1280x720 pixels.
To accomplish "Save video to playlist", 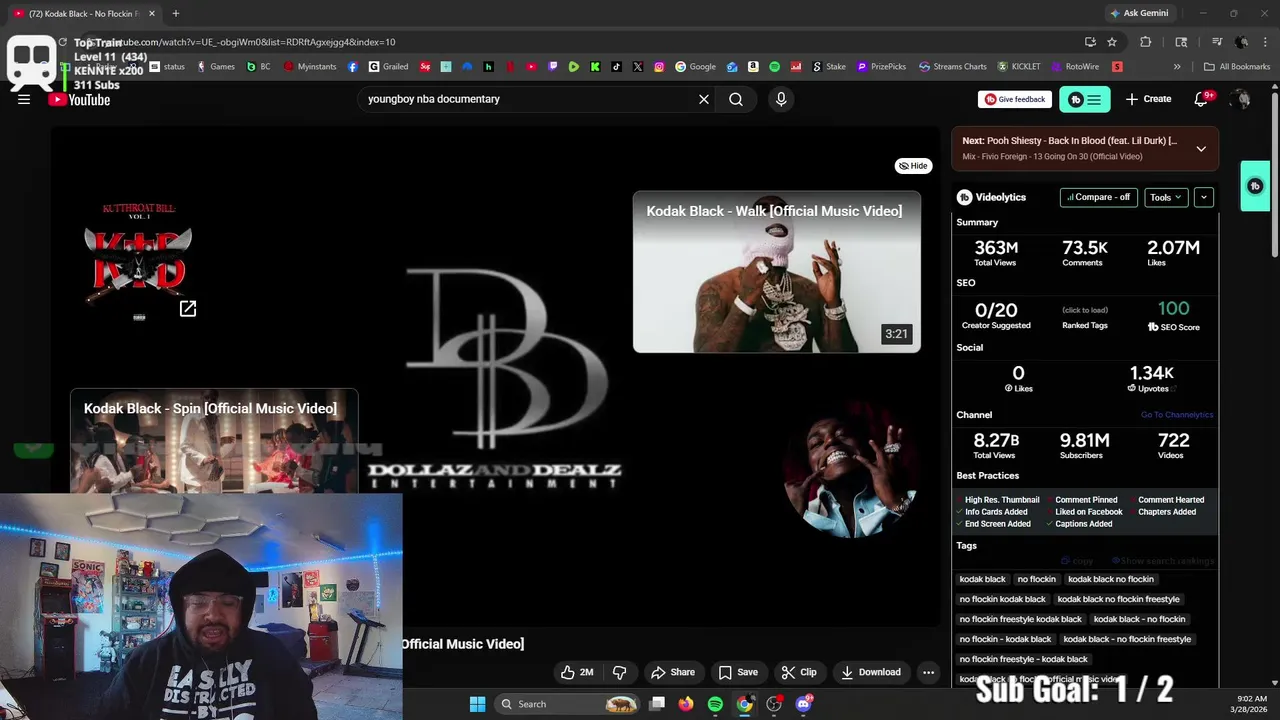I will 738,672.
